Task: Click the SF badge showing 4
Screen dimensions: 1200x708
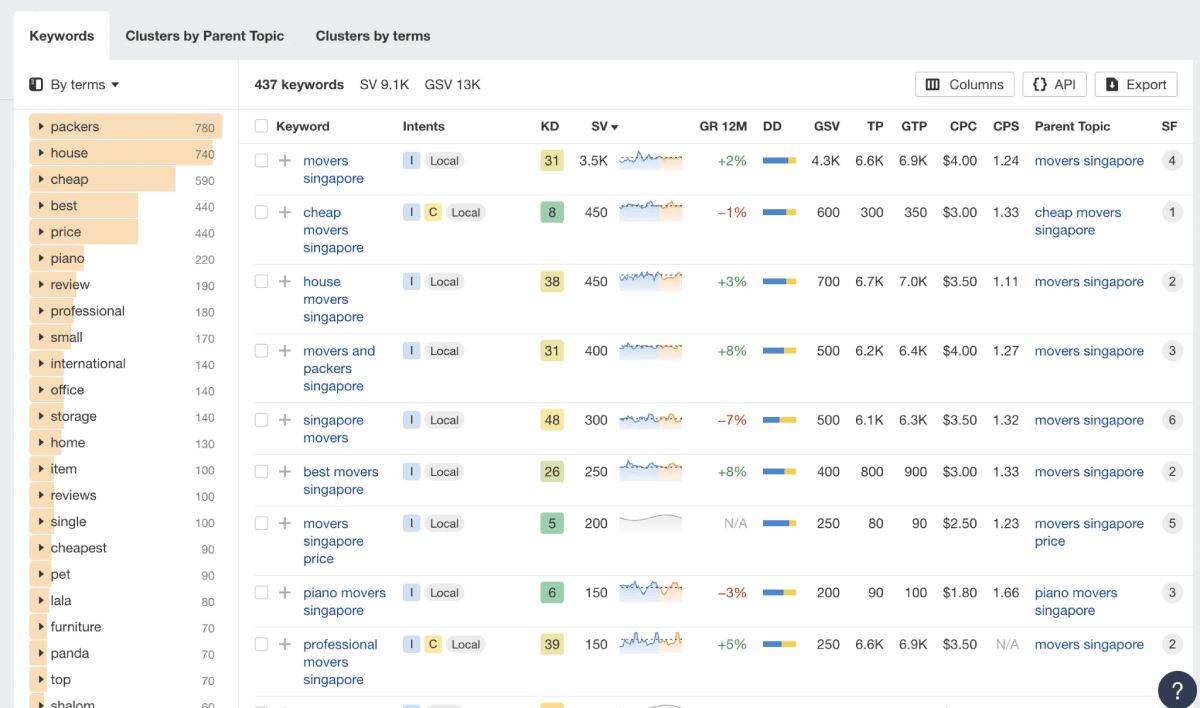Action: click(1172, 161)
